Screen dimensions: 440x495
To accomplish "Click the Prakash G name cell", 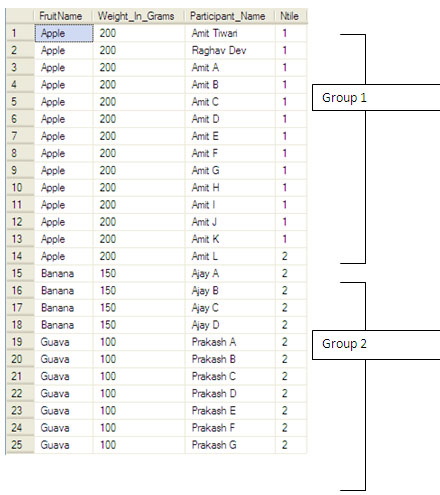I will [230, 445].
